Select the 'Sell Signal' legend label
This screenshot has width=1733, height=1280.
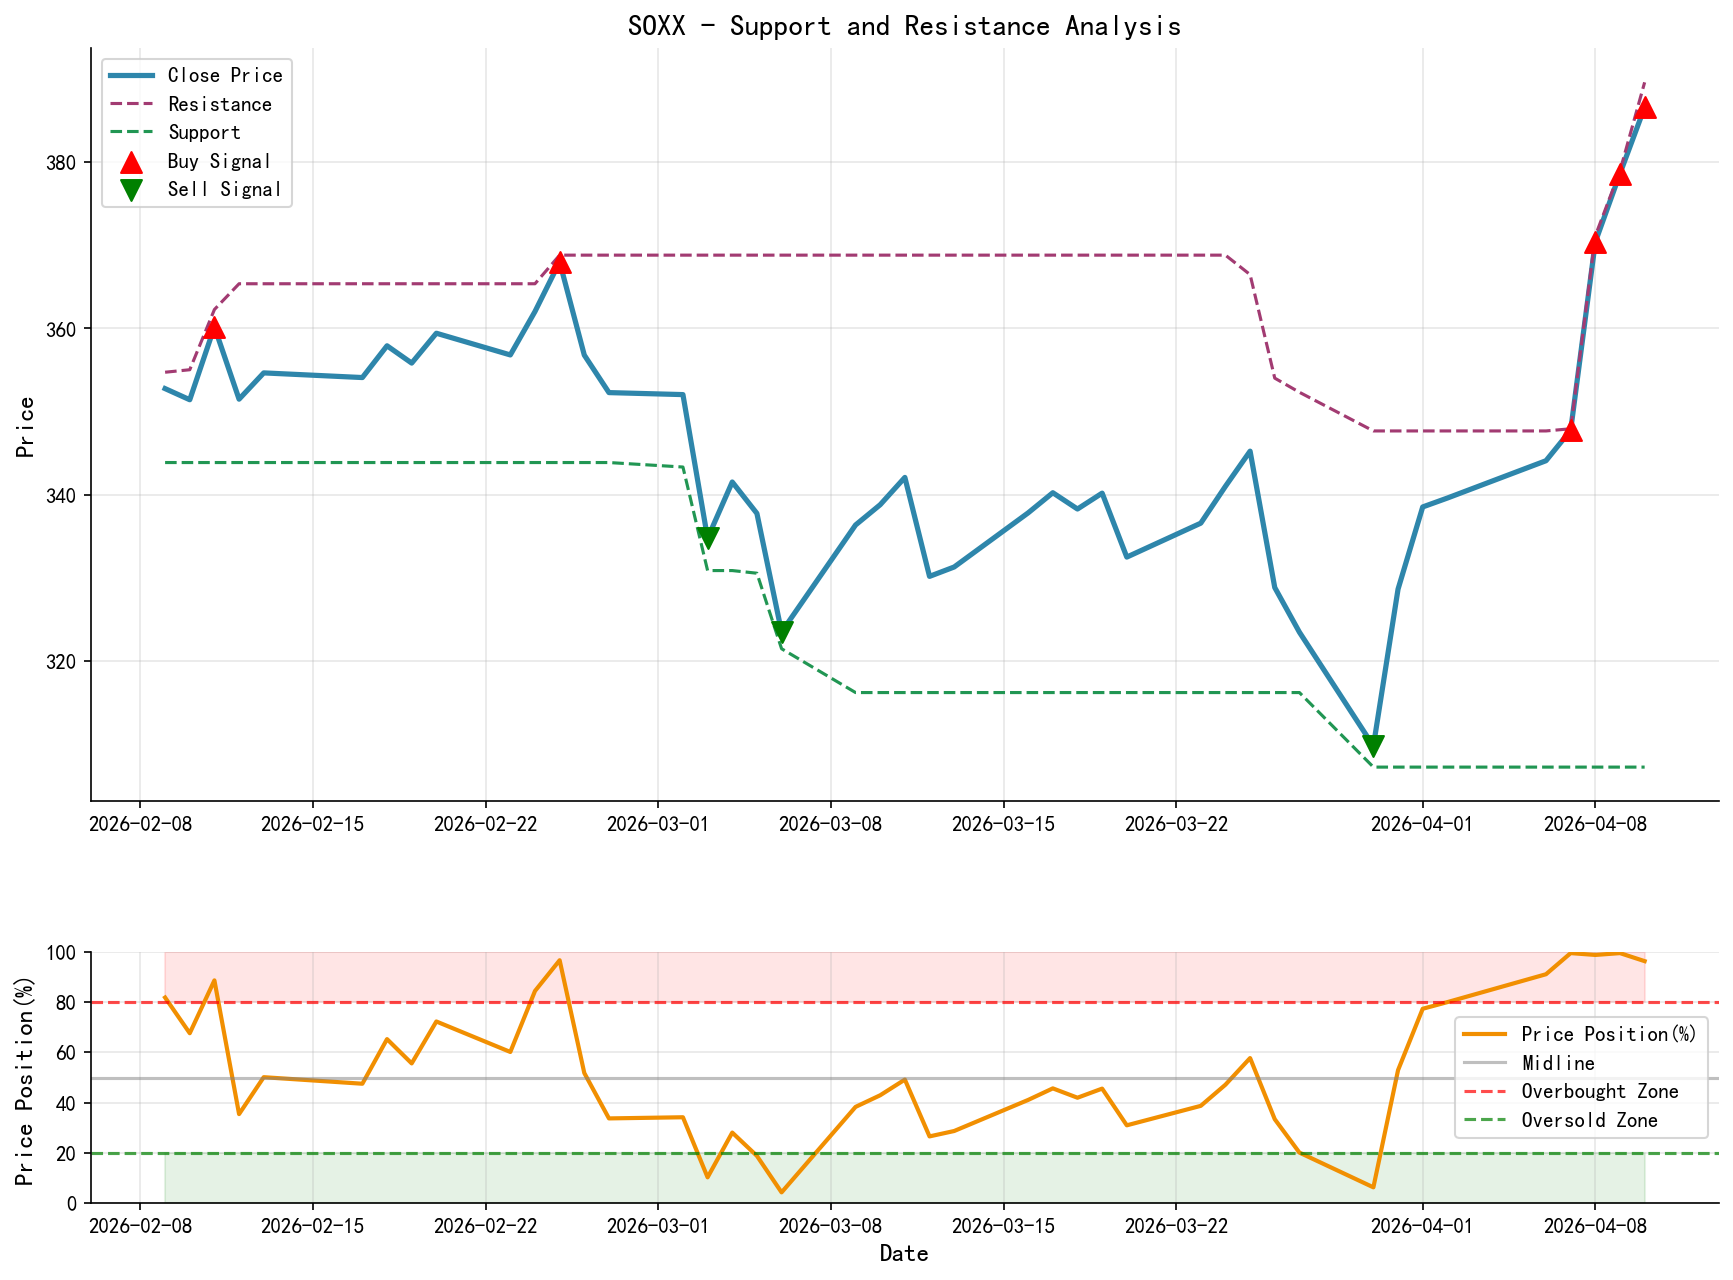pyautogui.click(x=225, y=189)
